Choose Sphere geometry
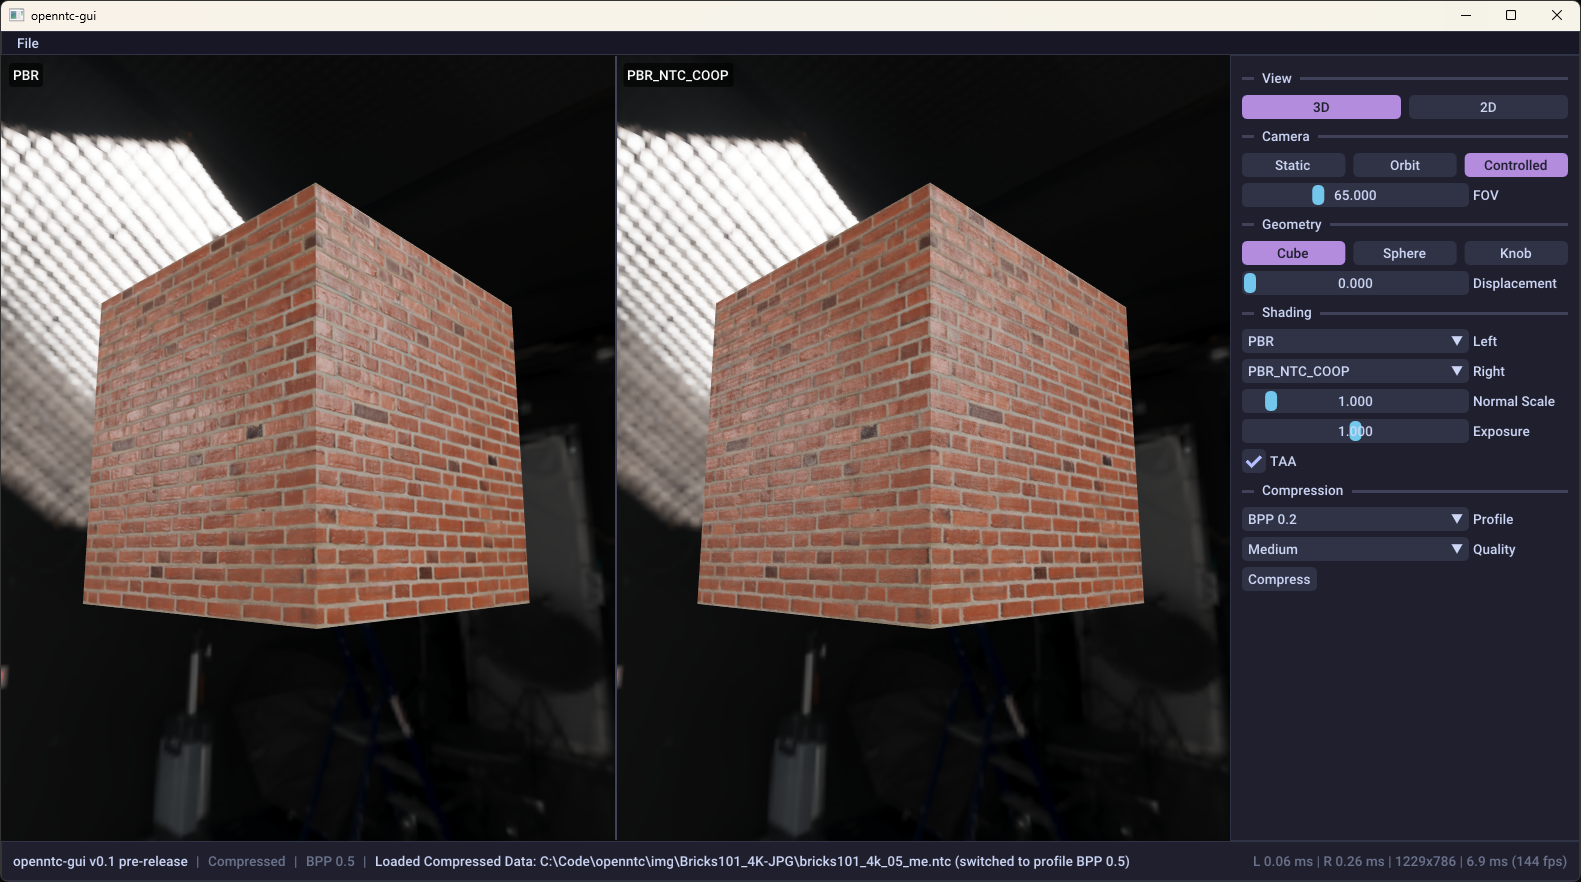The image size is (1581, 882). coord(1405,253)
